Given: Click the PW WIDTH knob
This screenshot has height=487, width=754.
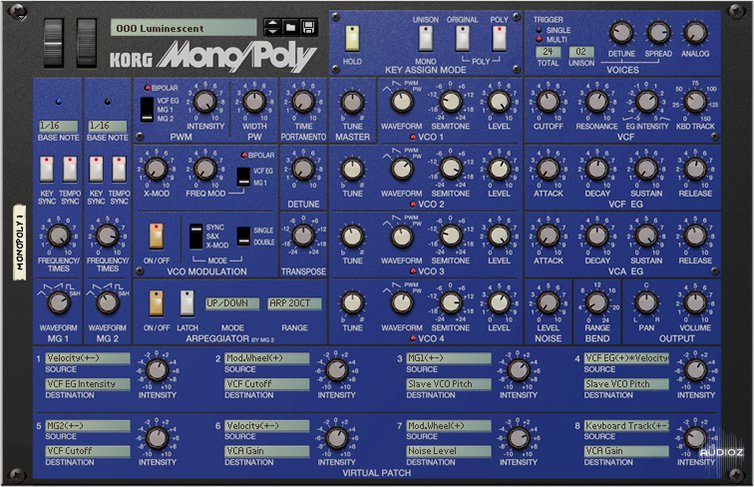Looking at the screenshot, I should tap(254, 101).
